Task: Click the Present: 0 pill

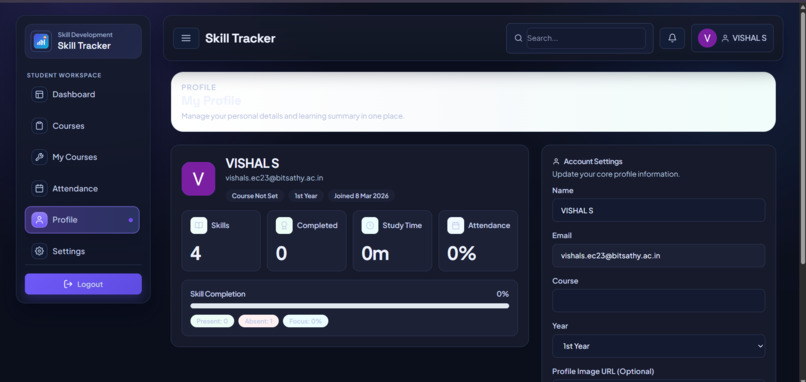Action: click(x=212, y=321)
